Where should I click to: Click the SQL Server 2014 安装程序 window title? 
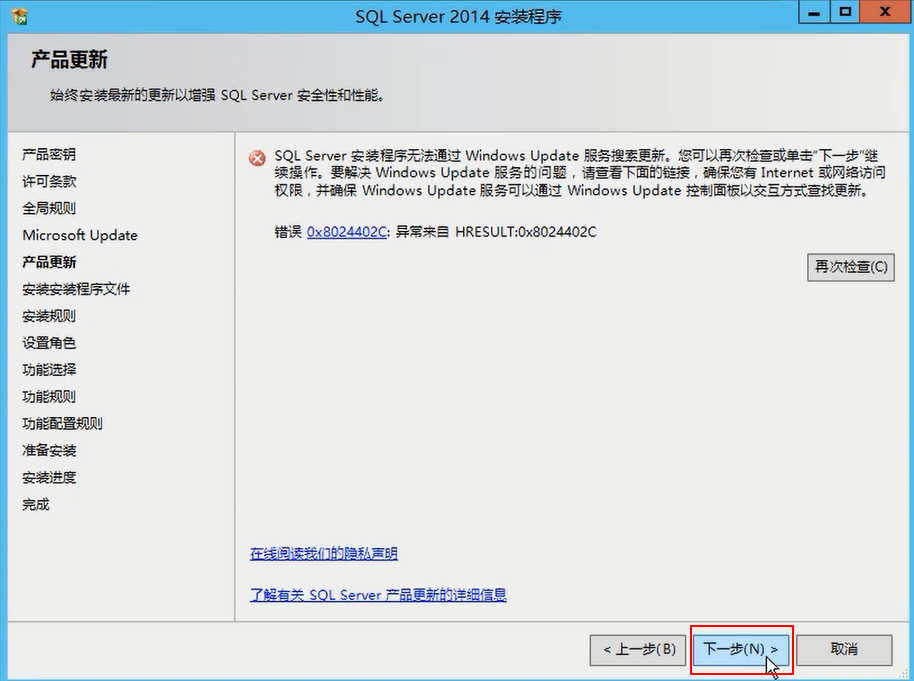click(x=458, y=16)
